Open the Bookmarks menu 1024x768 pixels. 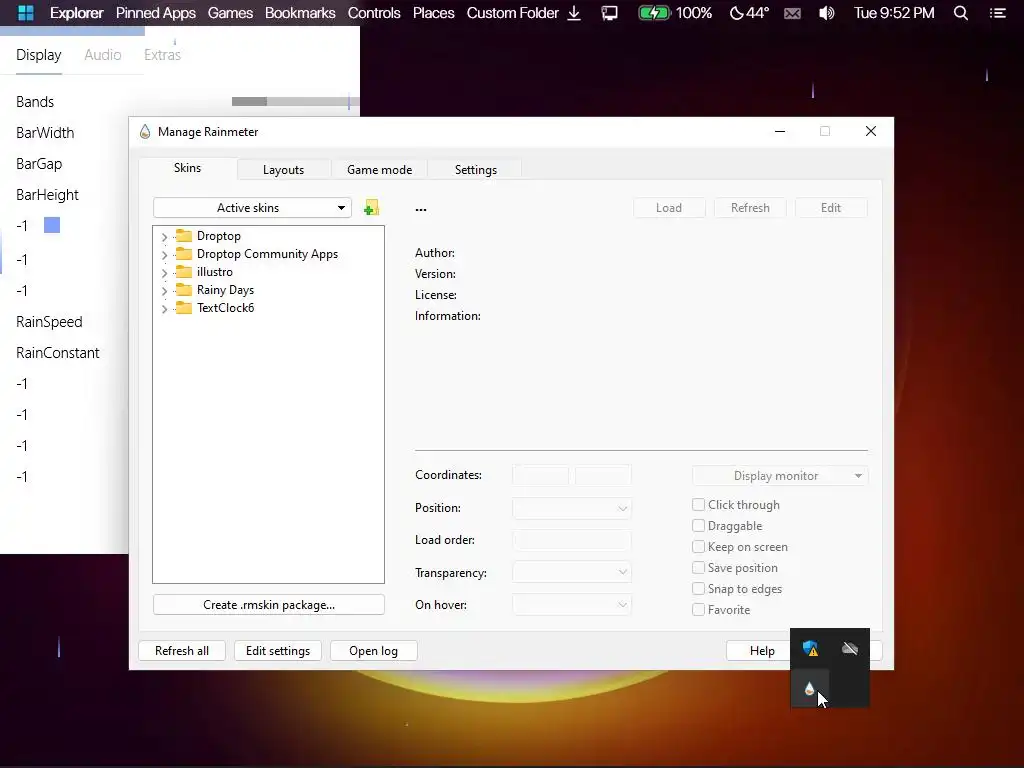coord(300,13)
